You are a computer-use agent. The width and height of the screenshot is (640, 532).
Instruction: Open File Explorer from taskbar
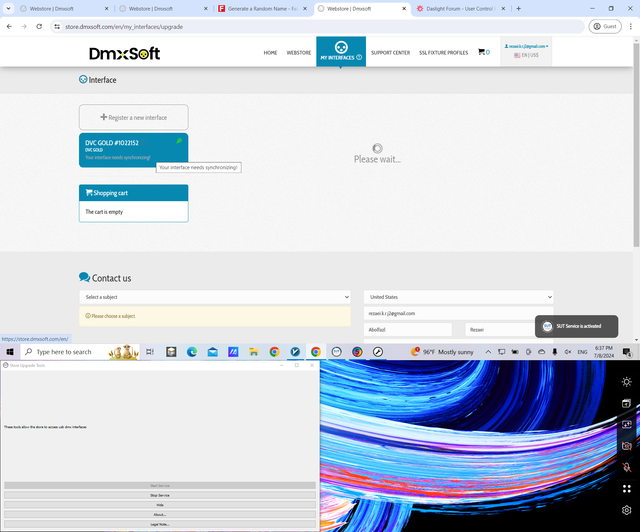[254, 352]
